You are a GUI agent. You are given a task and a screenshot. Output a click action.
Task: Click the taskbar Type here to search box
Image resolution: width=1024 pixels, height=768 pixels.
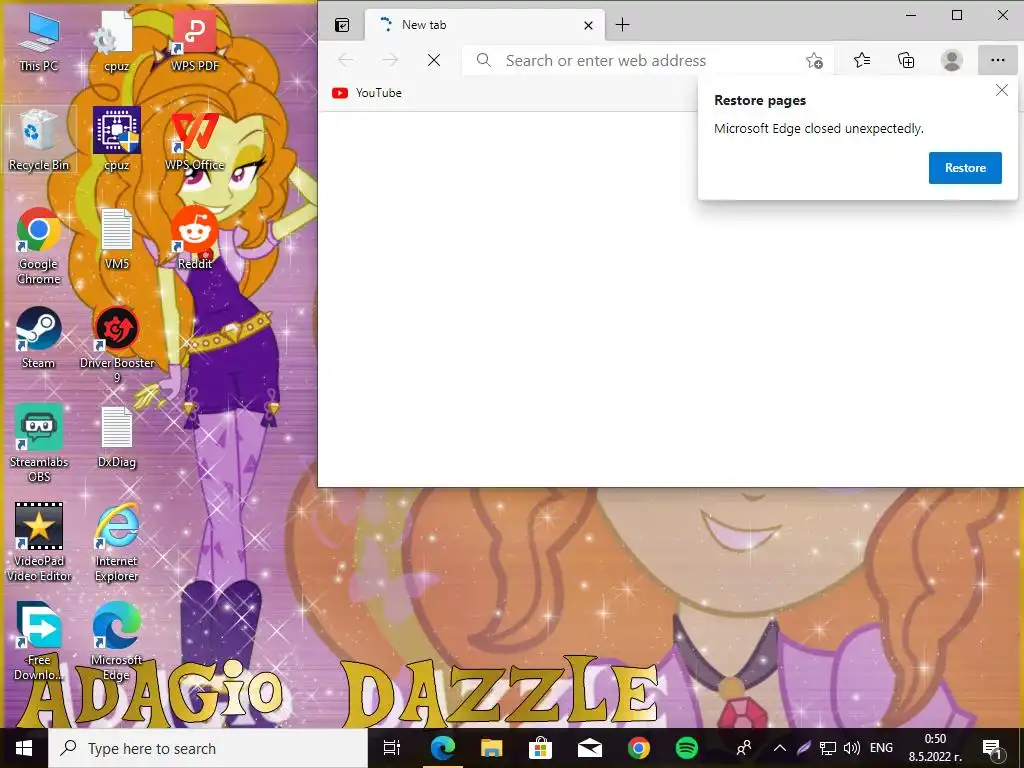coord(208,748)
